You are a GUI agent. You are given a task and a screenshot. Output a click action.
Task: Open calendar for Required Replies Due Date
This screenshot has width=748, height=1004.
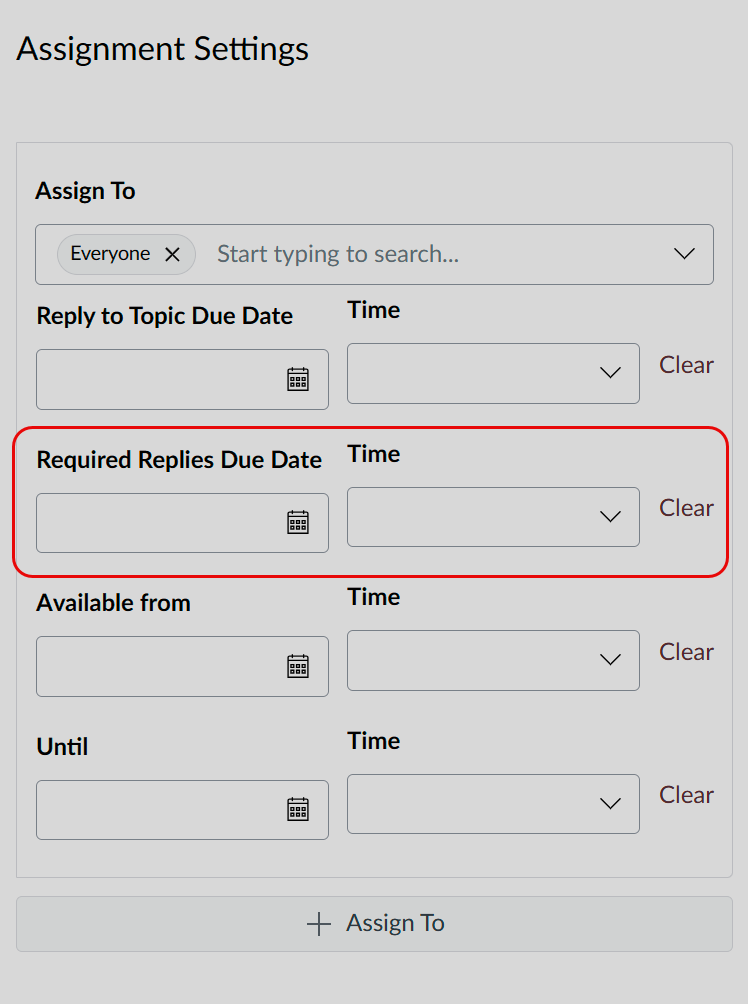pyautogui.click(x=298, y=522)
